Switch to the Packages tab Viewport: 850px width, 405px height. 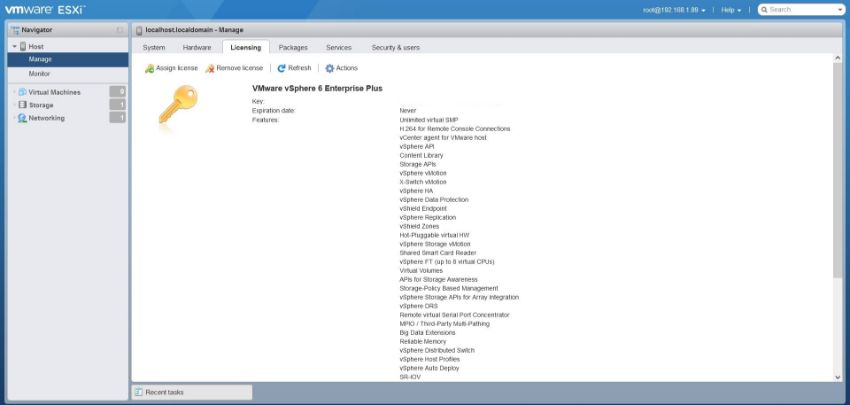point(293,48)
